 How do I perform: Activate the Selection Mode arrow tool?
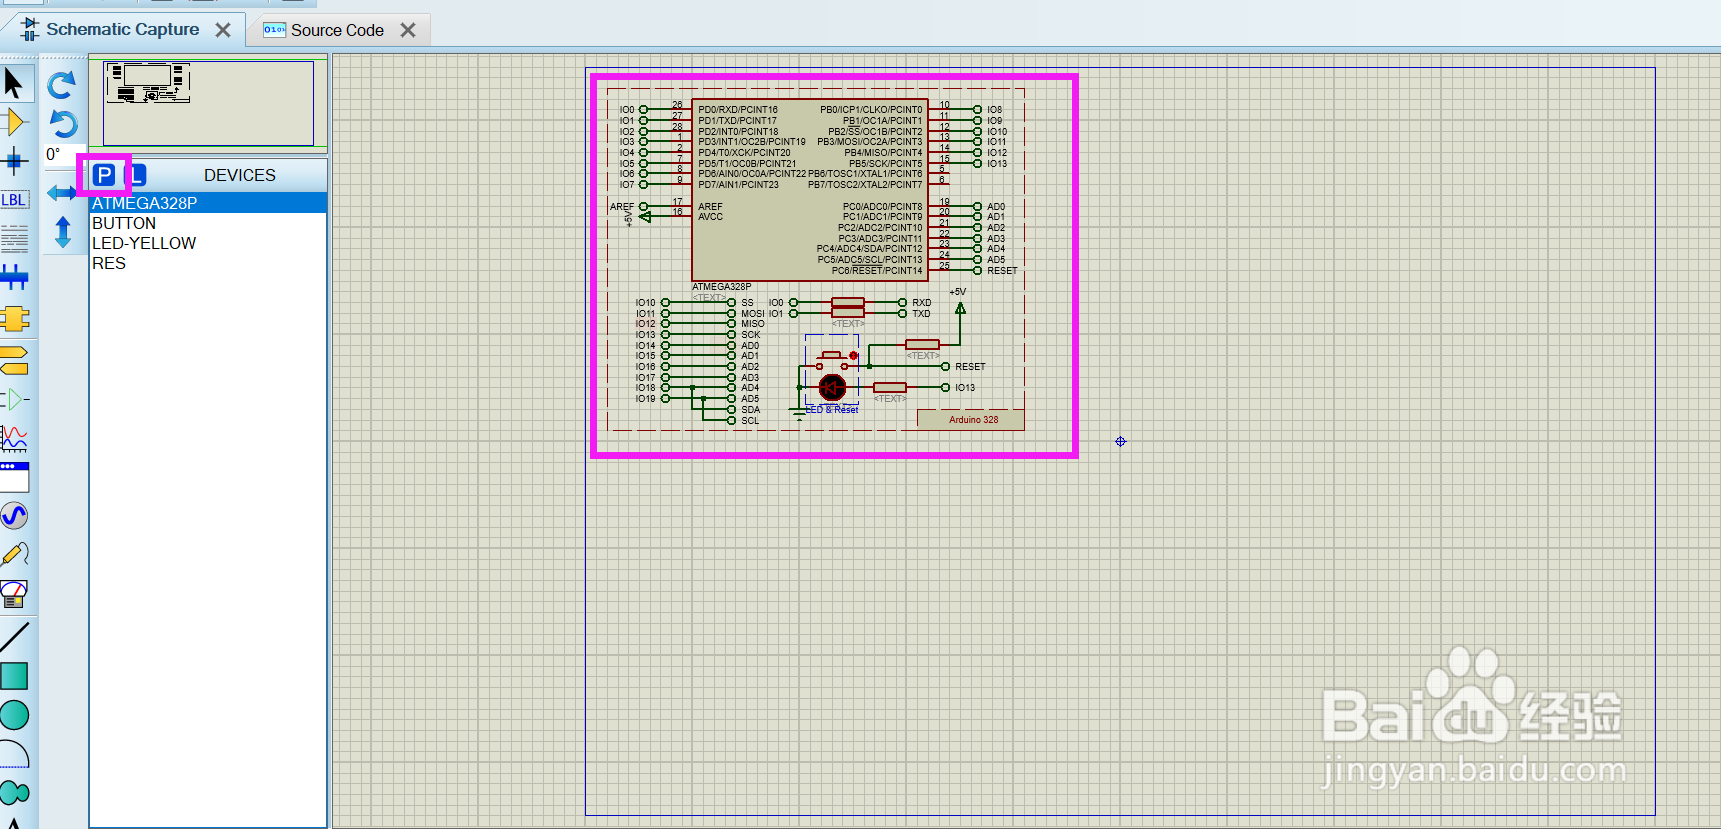coord(14,83)
